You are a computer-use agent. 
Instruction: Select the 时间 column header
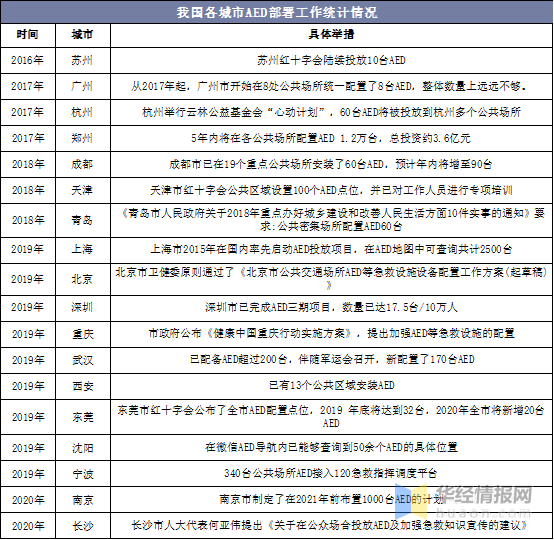point(28,35)
